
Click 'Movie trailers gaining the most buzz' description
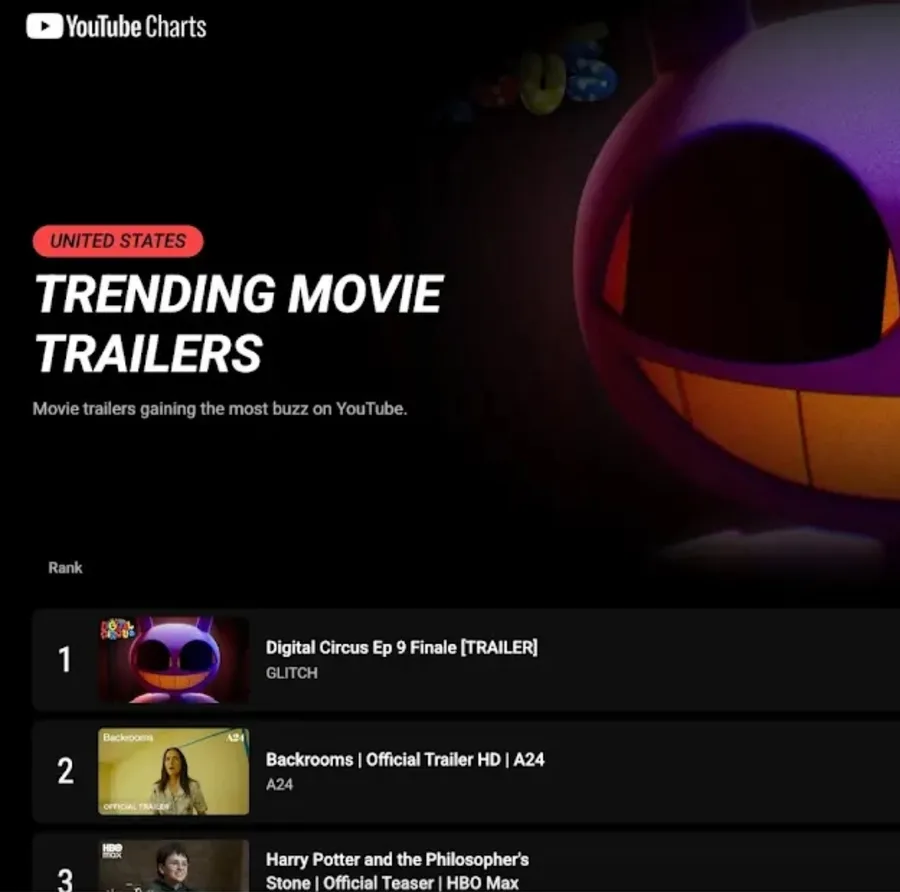click(x=220, y=409)
